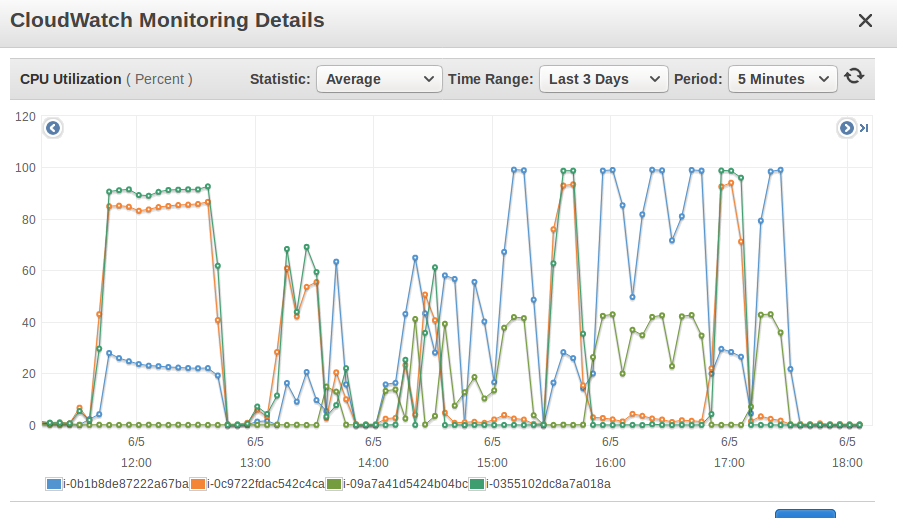Click the Time Range label text
Viewport: 897px width, 518px height.
point(490,79)
